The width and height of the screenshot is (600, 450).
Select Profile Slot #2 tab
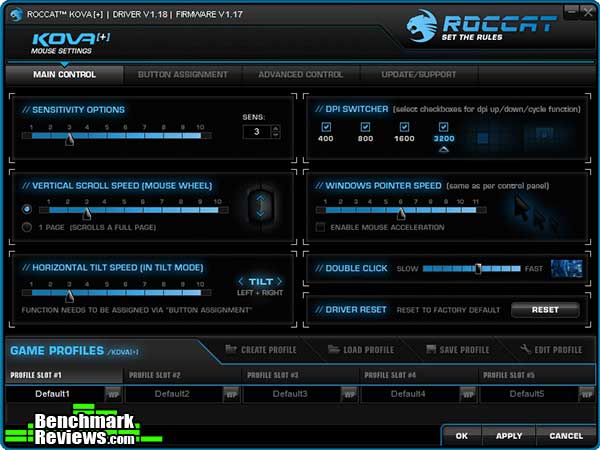pyautogui.click(x=182, y=375)
